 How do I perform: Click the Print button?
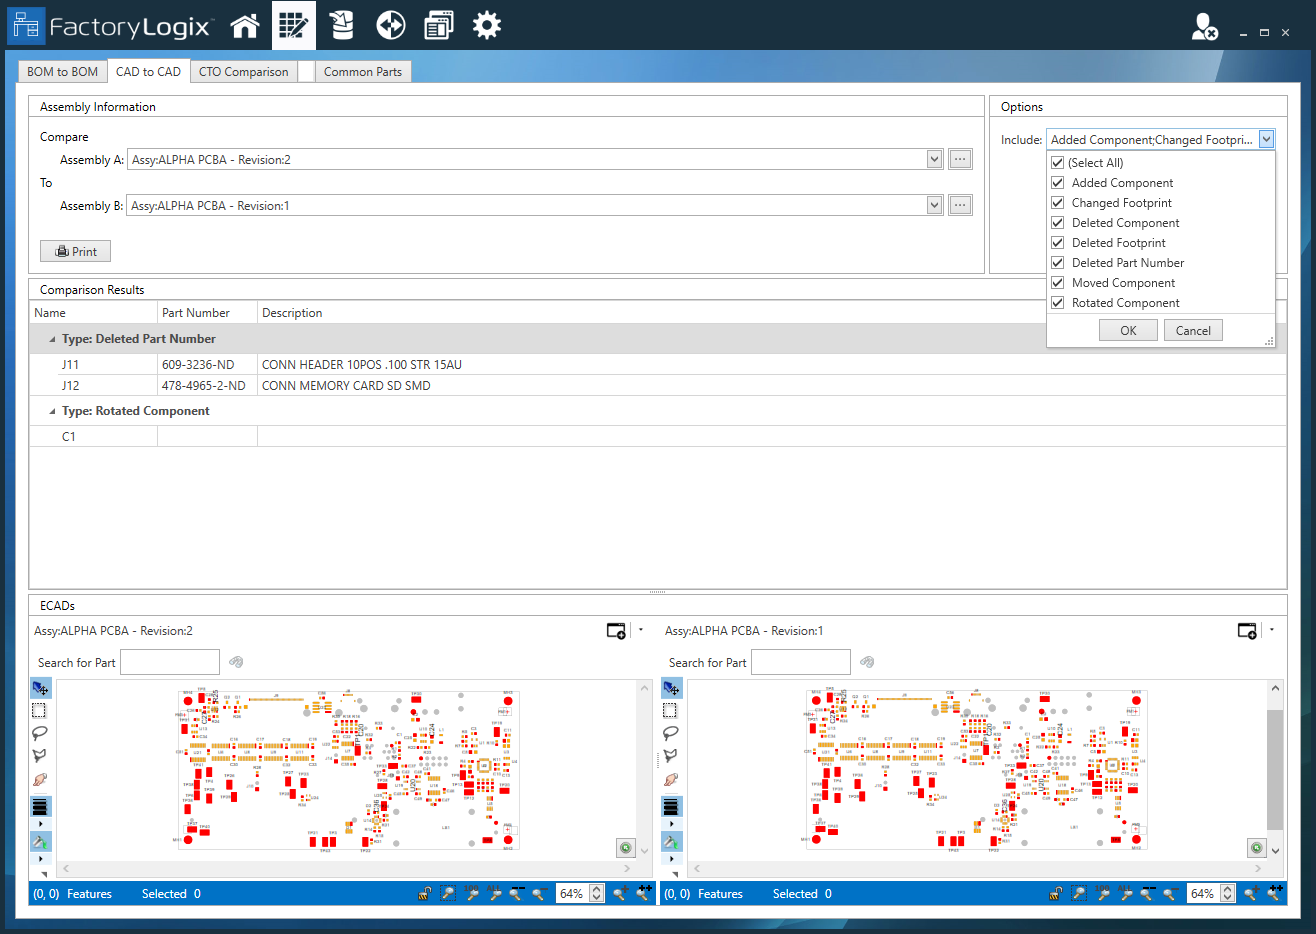pyautogui.click(x=76, y=251)
